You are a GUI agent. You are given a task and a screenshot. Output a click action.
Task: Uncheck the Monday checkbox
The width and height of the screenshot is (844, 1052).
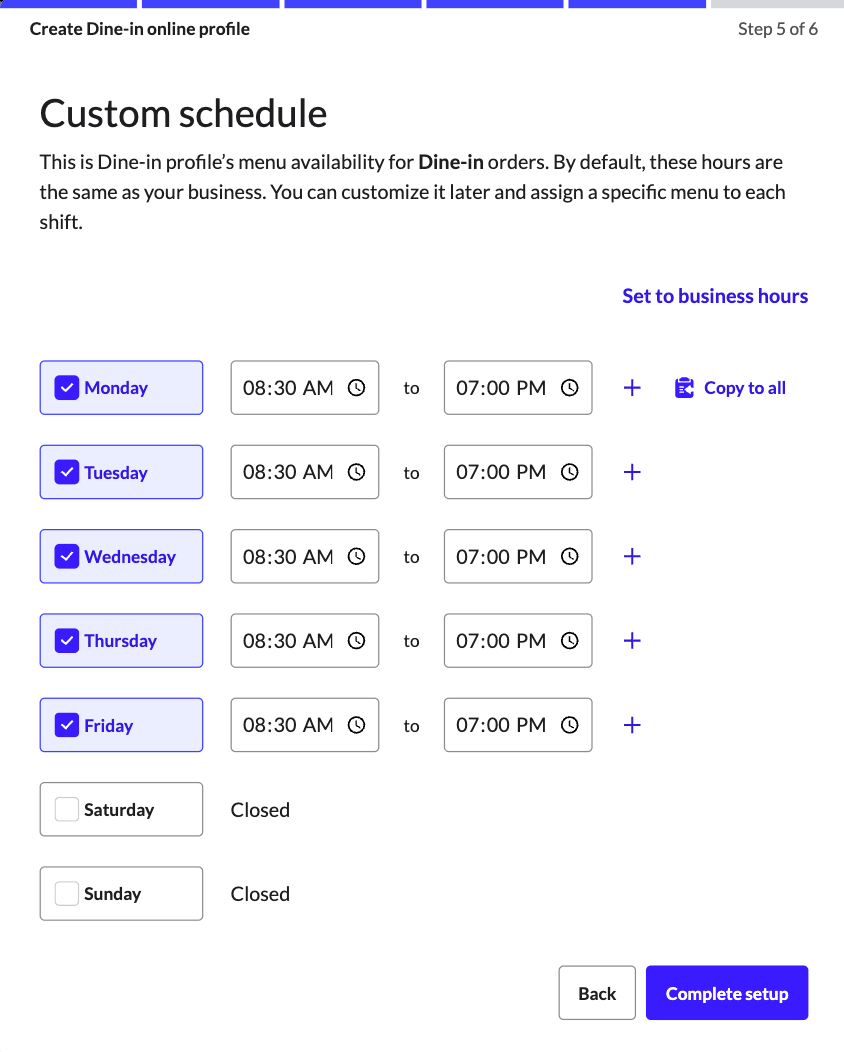pyautogui.click(x=67, y=387)
